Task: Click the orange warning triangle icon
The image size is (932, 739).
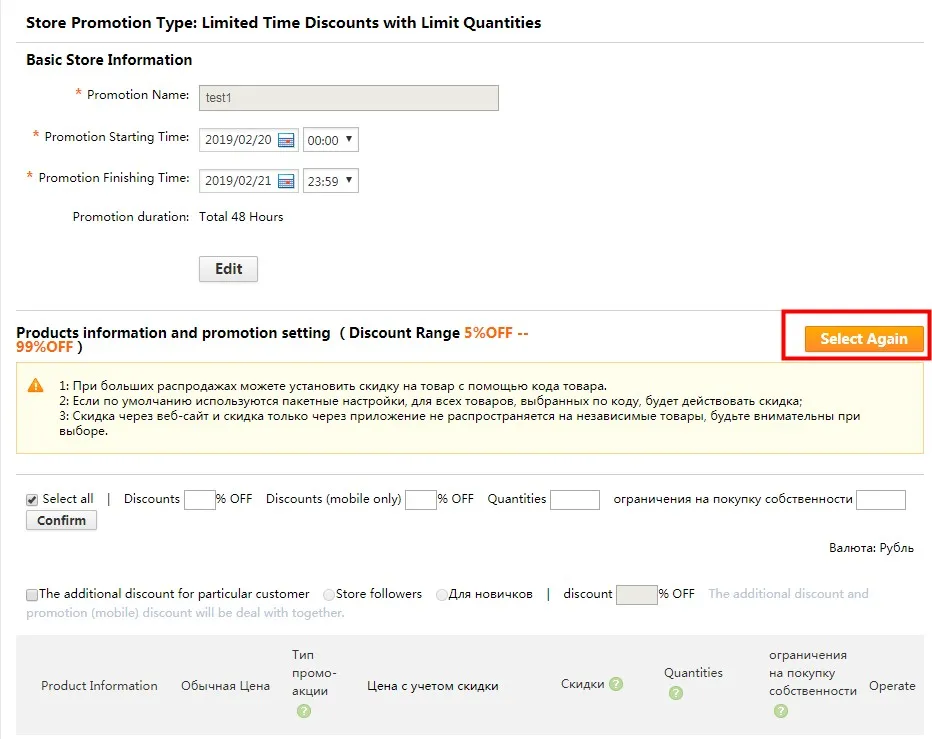Action: (x=36, y=385)
